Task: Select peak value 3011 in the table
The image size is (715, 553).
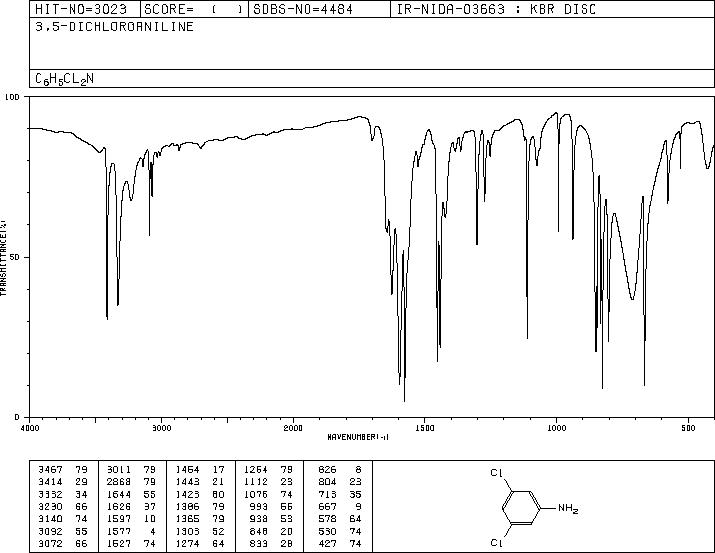Action: 119,469
